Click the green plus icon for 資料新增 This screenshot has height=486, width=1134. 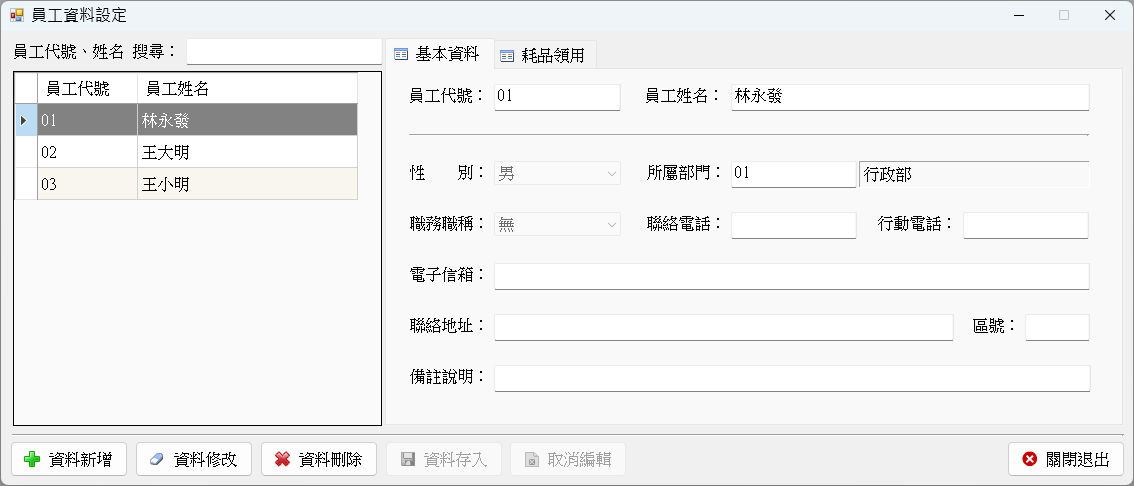32,459
